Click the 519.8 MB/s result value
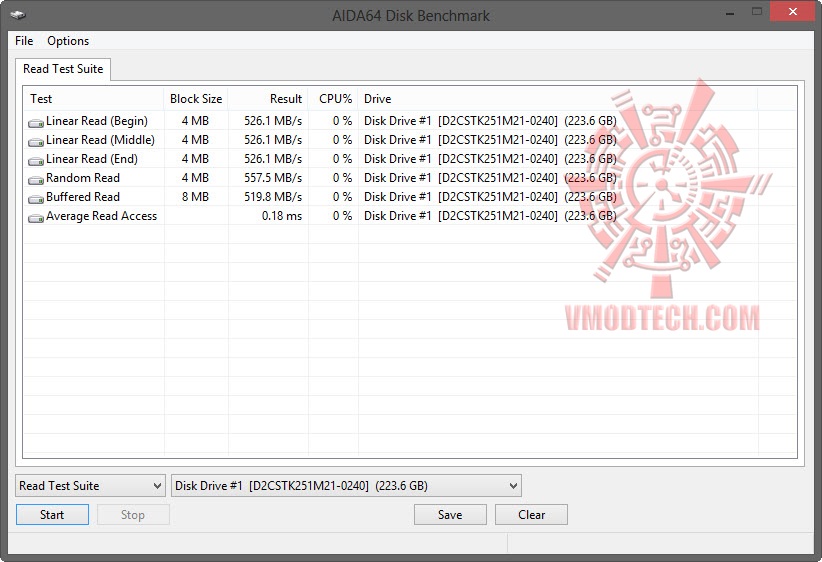 pyautogui.click(x=273, y=197)
